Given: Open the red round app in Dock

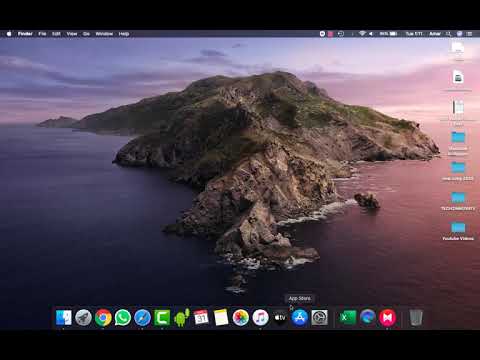Looking at the screenshot, I should (387, 317).
